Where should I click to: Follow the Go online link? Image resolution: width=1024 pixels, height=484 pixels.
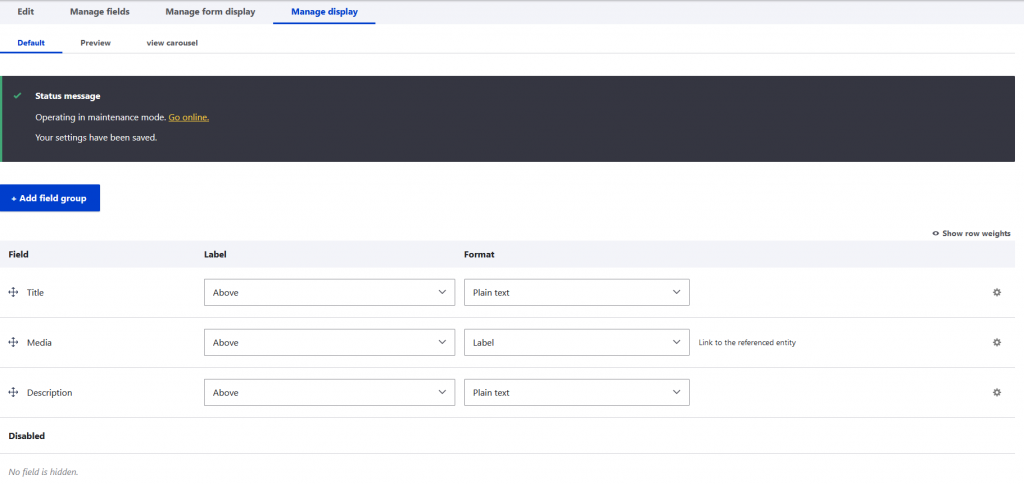[188, 117]
